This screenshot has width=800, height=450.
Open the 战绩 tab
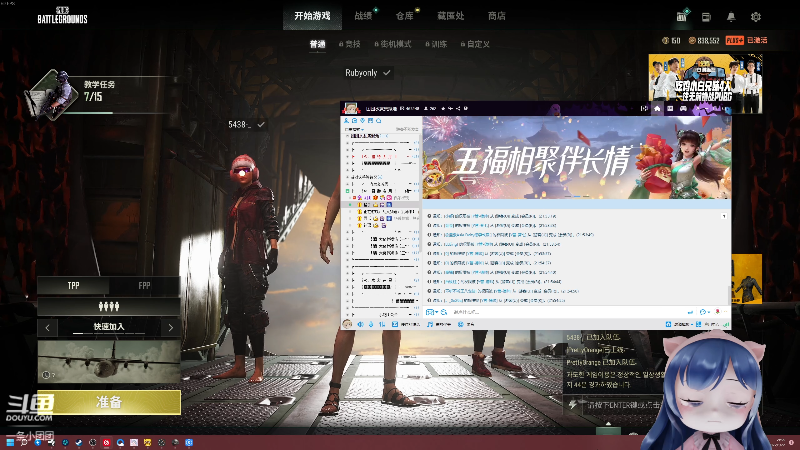364,16
